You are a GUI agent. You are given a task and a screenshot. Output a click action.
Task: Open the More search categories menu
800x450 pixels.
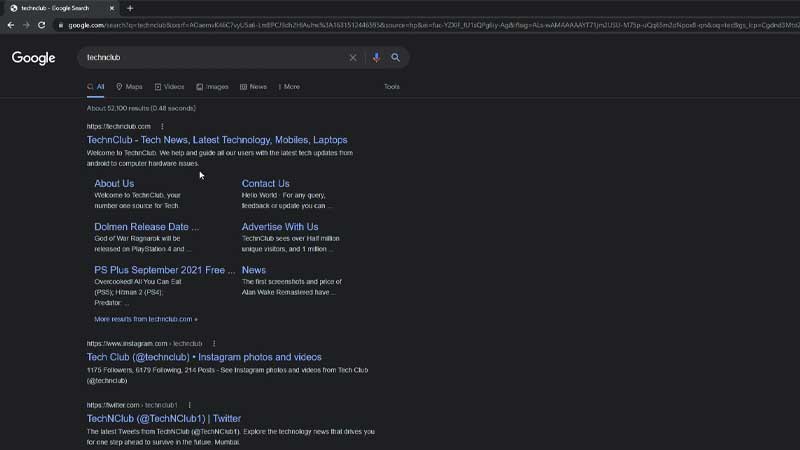289,87
